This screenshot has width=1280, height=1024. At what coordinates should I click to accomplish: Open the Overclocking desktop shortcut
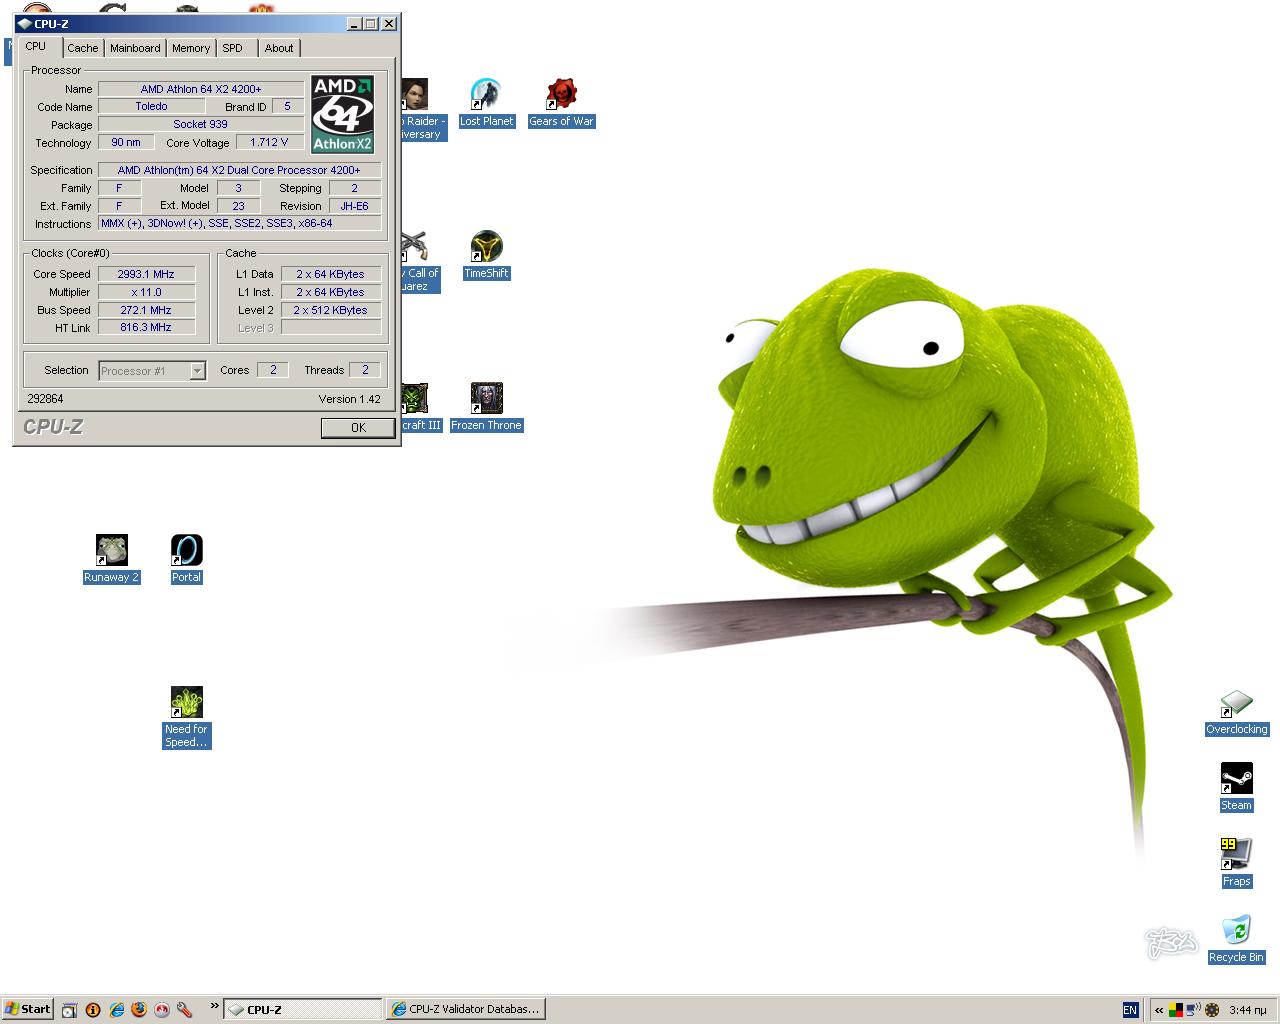click(x=1236, y=713)
